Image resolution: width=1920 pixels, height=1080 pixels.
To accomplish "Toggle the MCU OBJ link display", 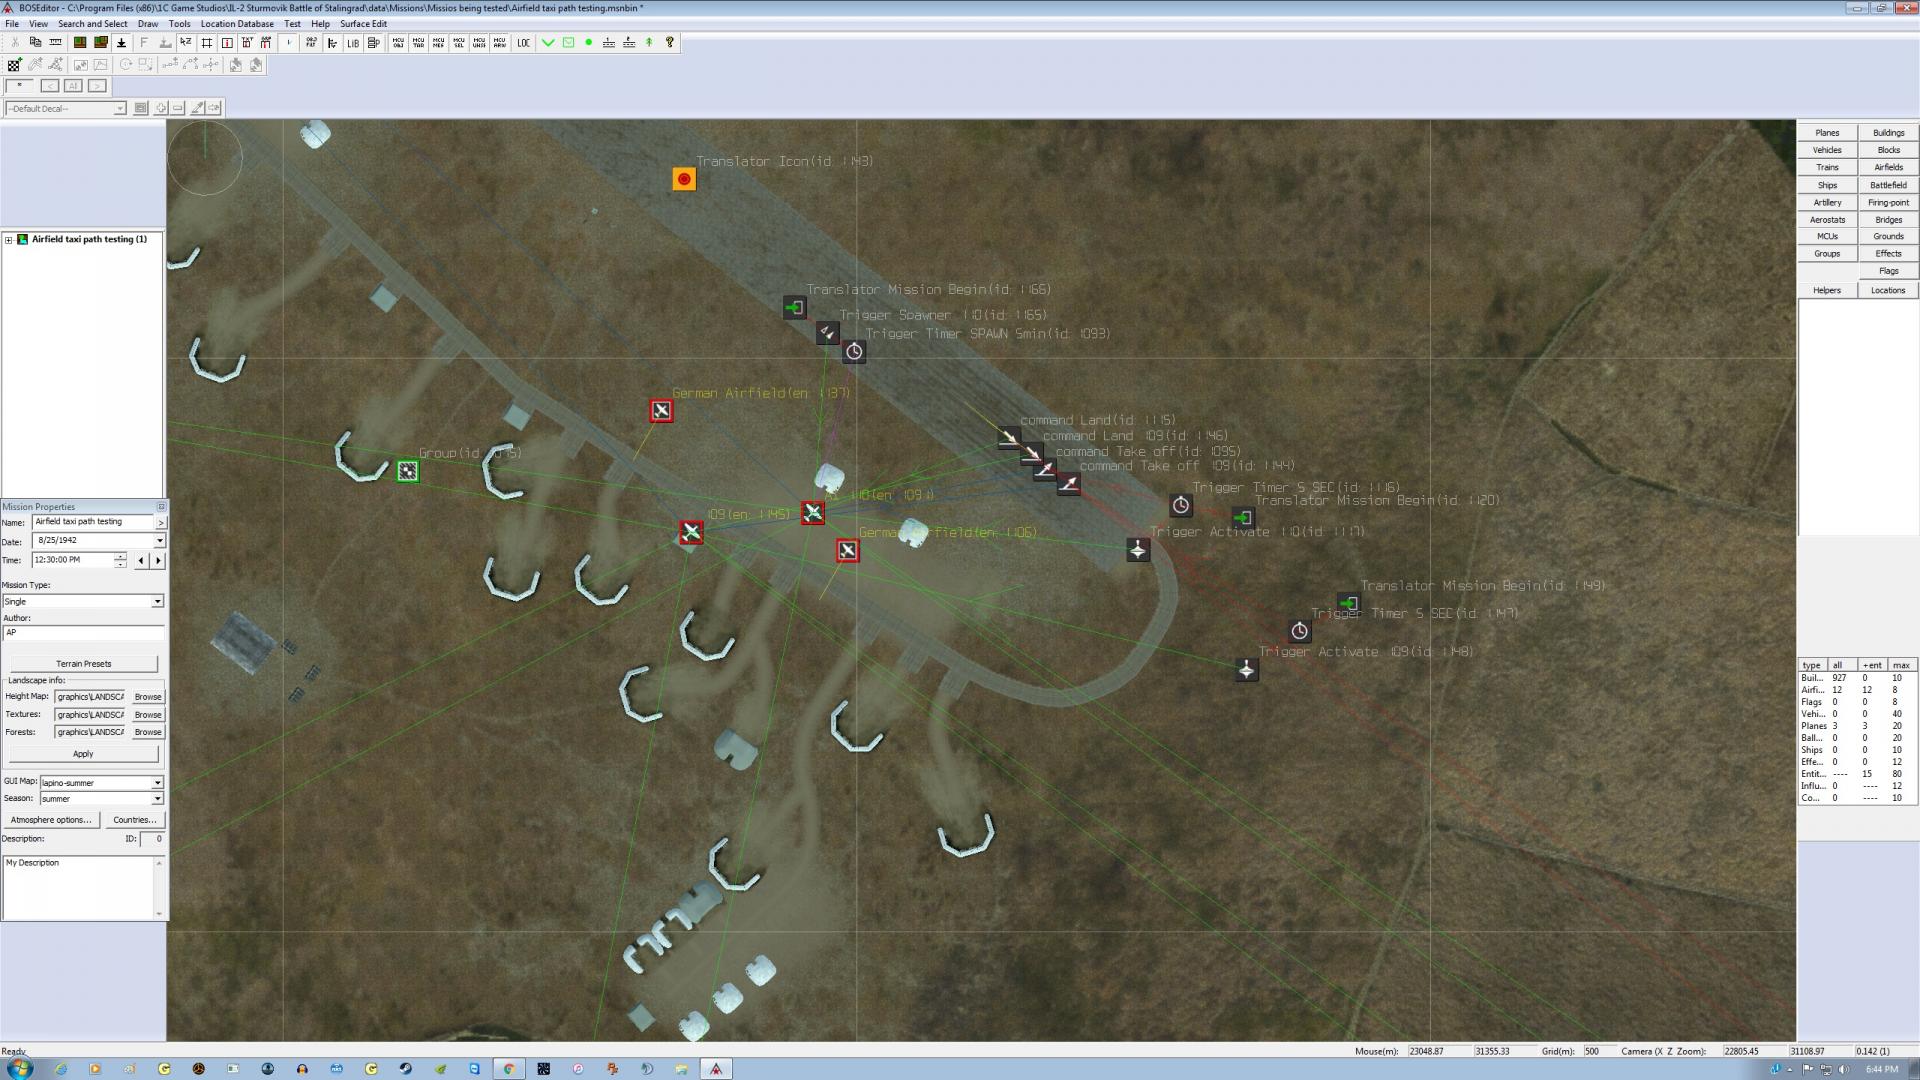I will click(x=398, y=43).
